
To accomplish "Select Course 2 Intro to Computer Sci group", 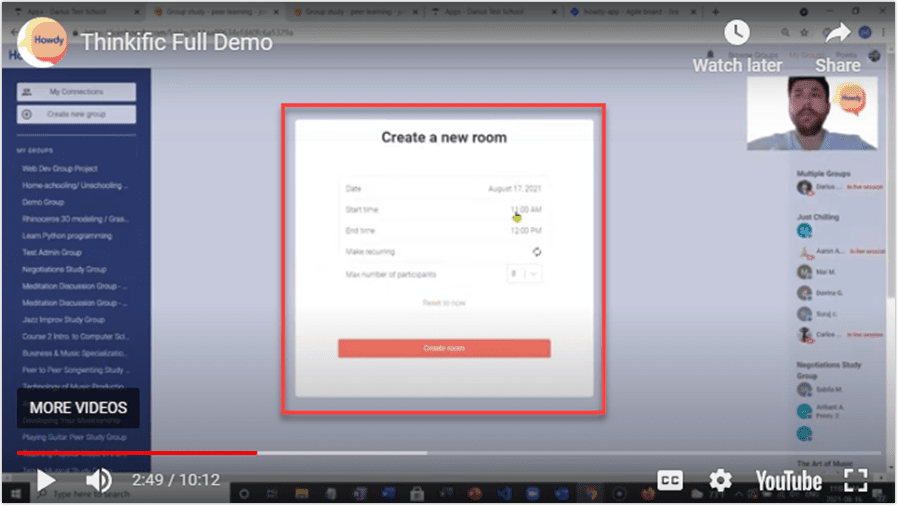I will (75, 336).
